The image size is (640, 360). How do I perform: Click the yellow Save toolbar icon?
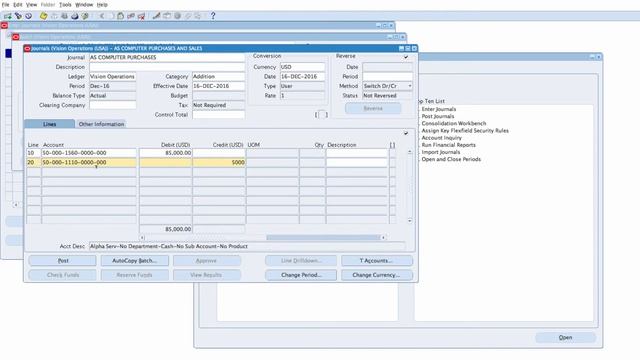(x=44, y=16)
